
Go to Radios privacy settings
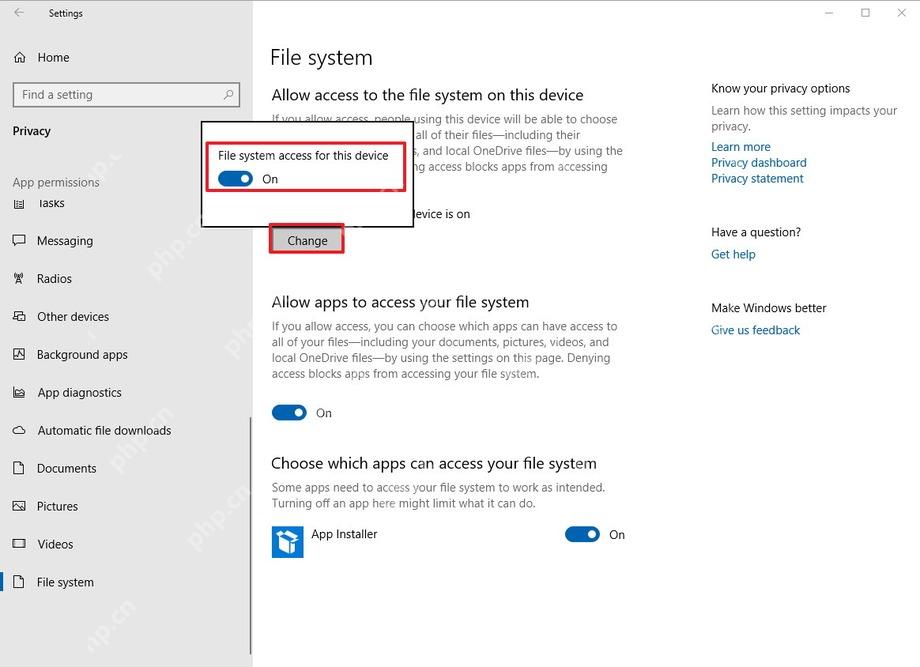click(x=54, y=279)
